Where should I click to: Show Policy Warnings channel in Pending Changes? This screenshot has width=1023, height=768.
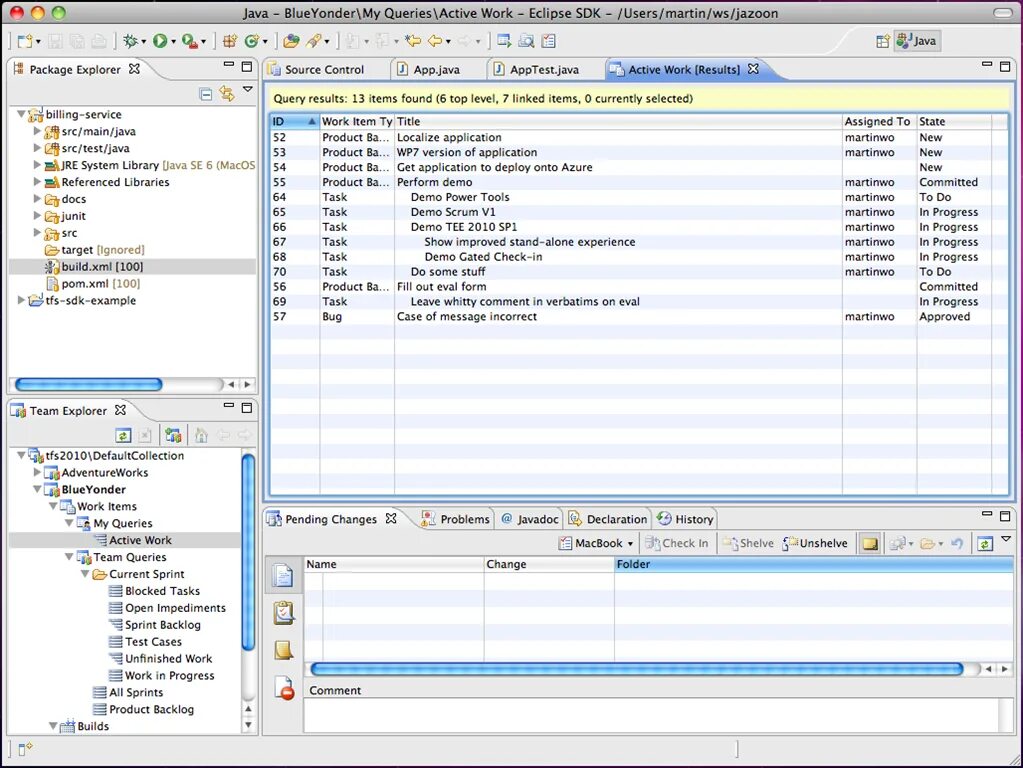(x=284, y=688)
